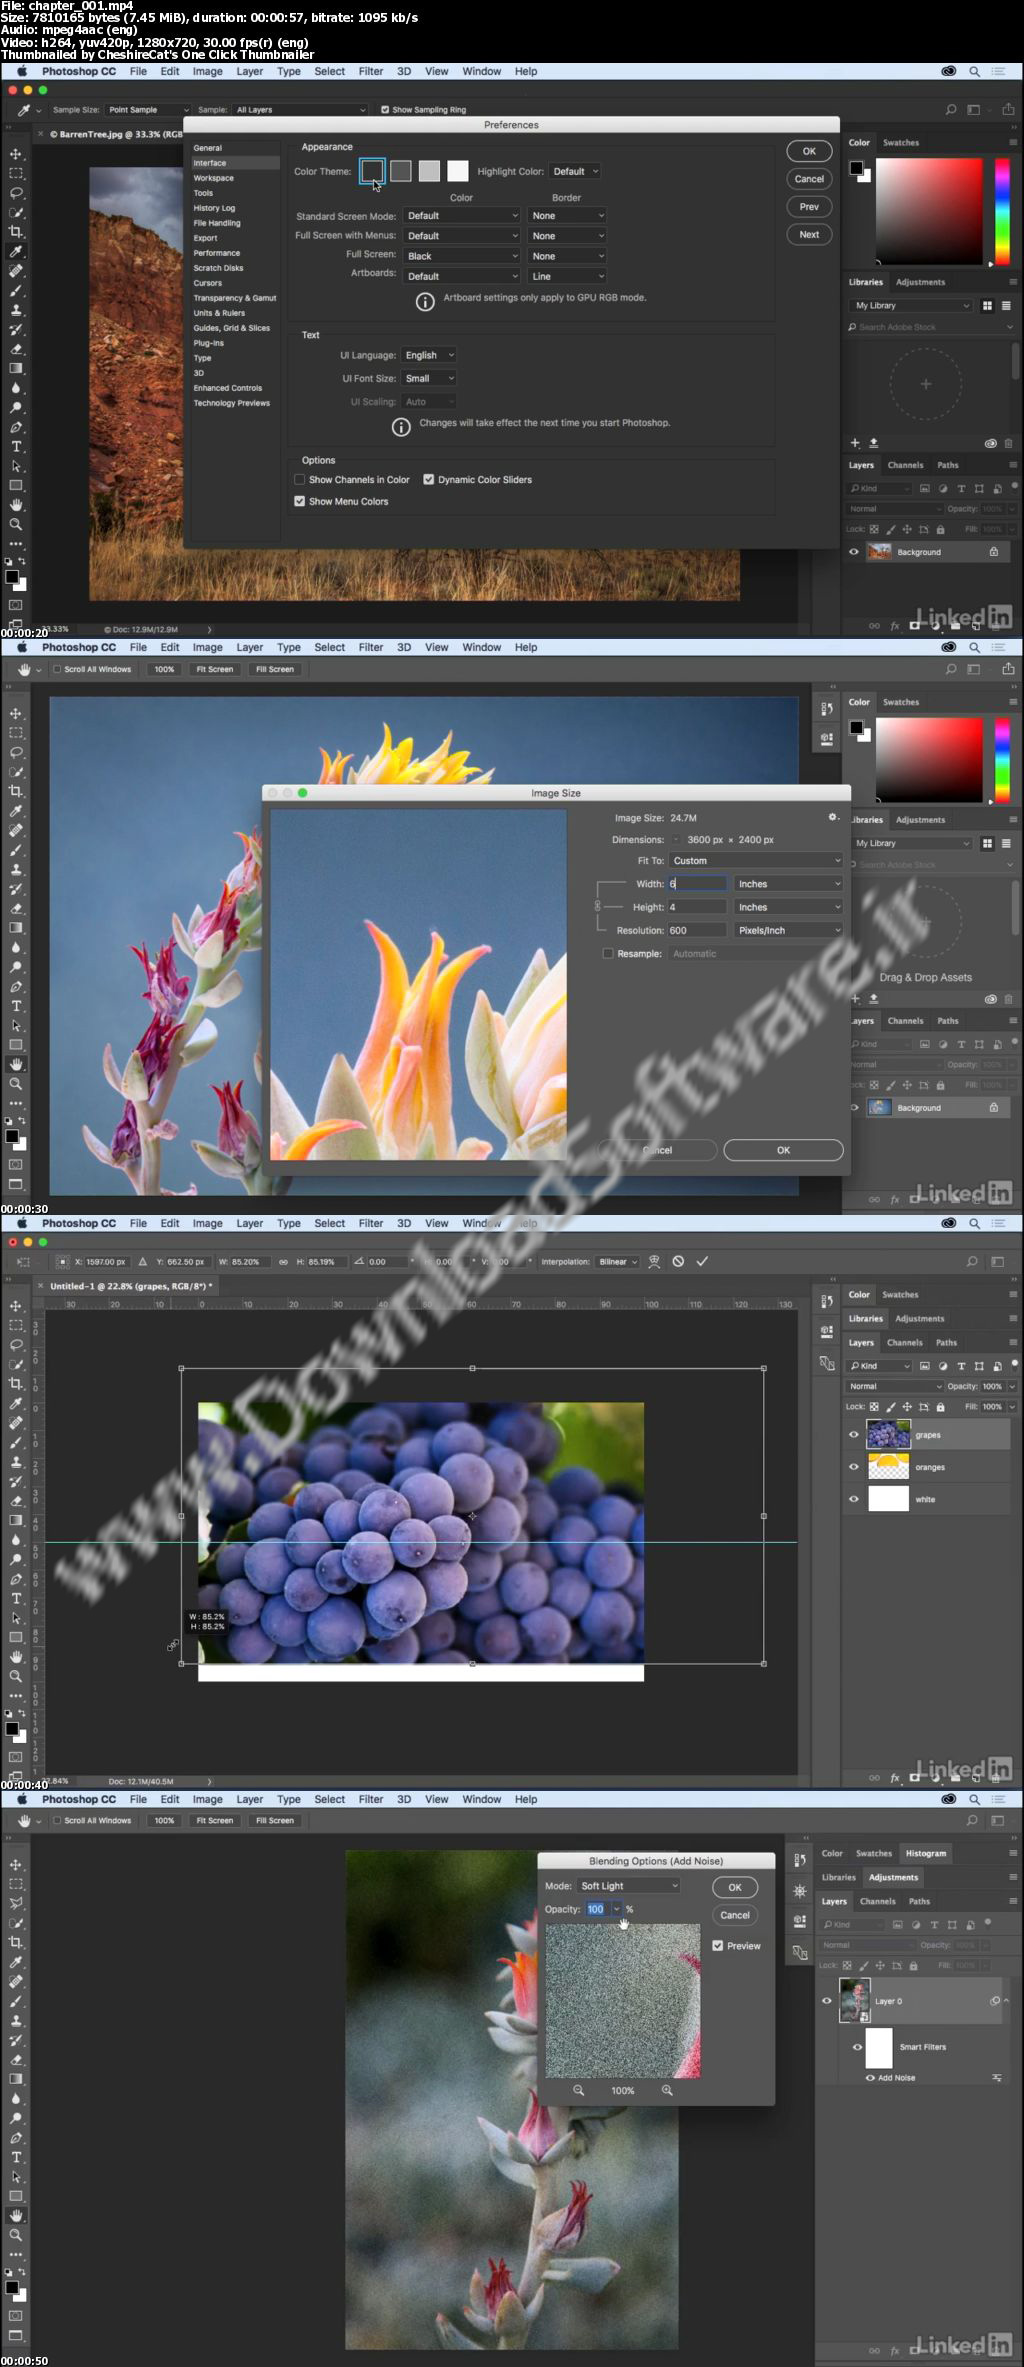Open blending options icon beside Add Noise filter

[x=997, y=2077]
